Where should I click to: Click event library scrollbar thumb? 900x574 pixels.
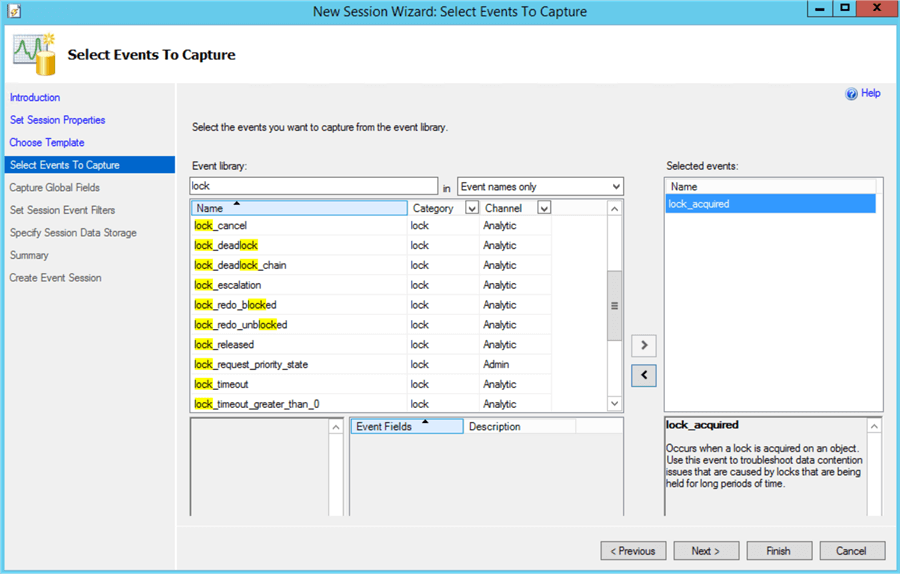614,305
